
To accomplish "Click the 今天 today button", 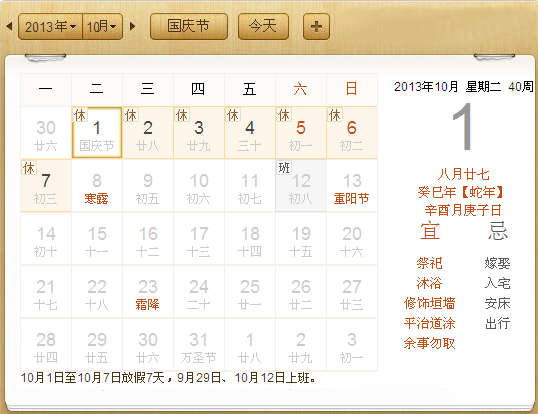I will pyautogui.click(x=263, y=26).
